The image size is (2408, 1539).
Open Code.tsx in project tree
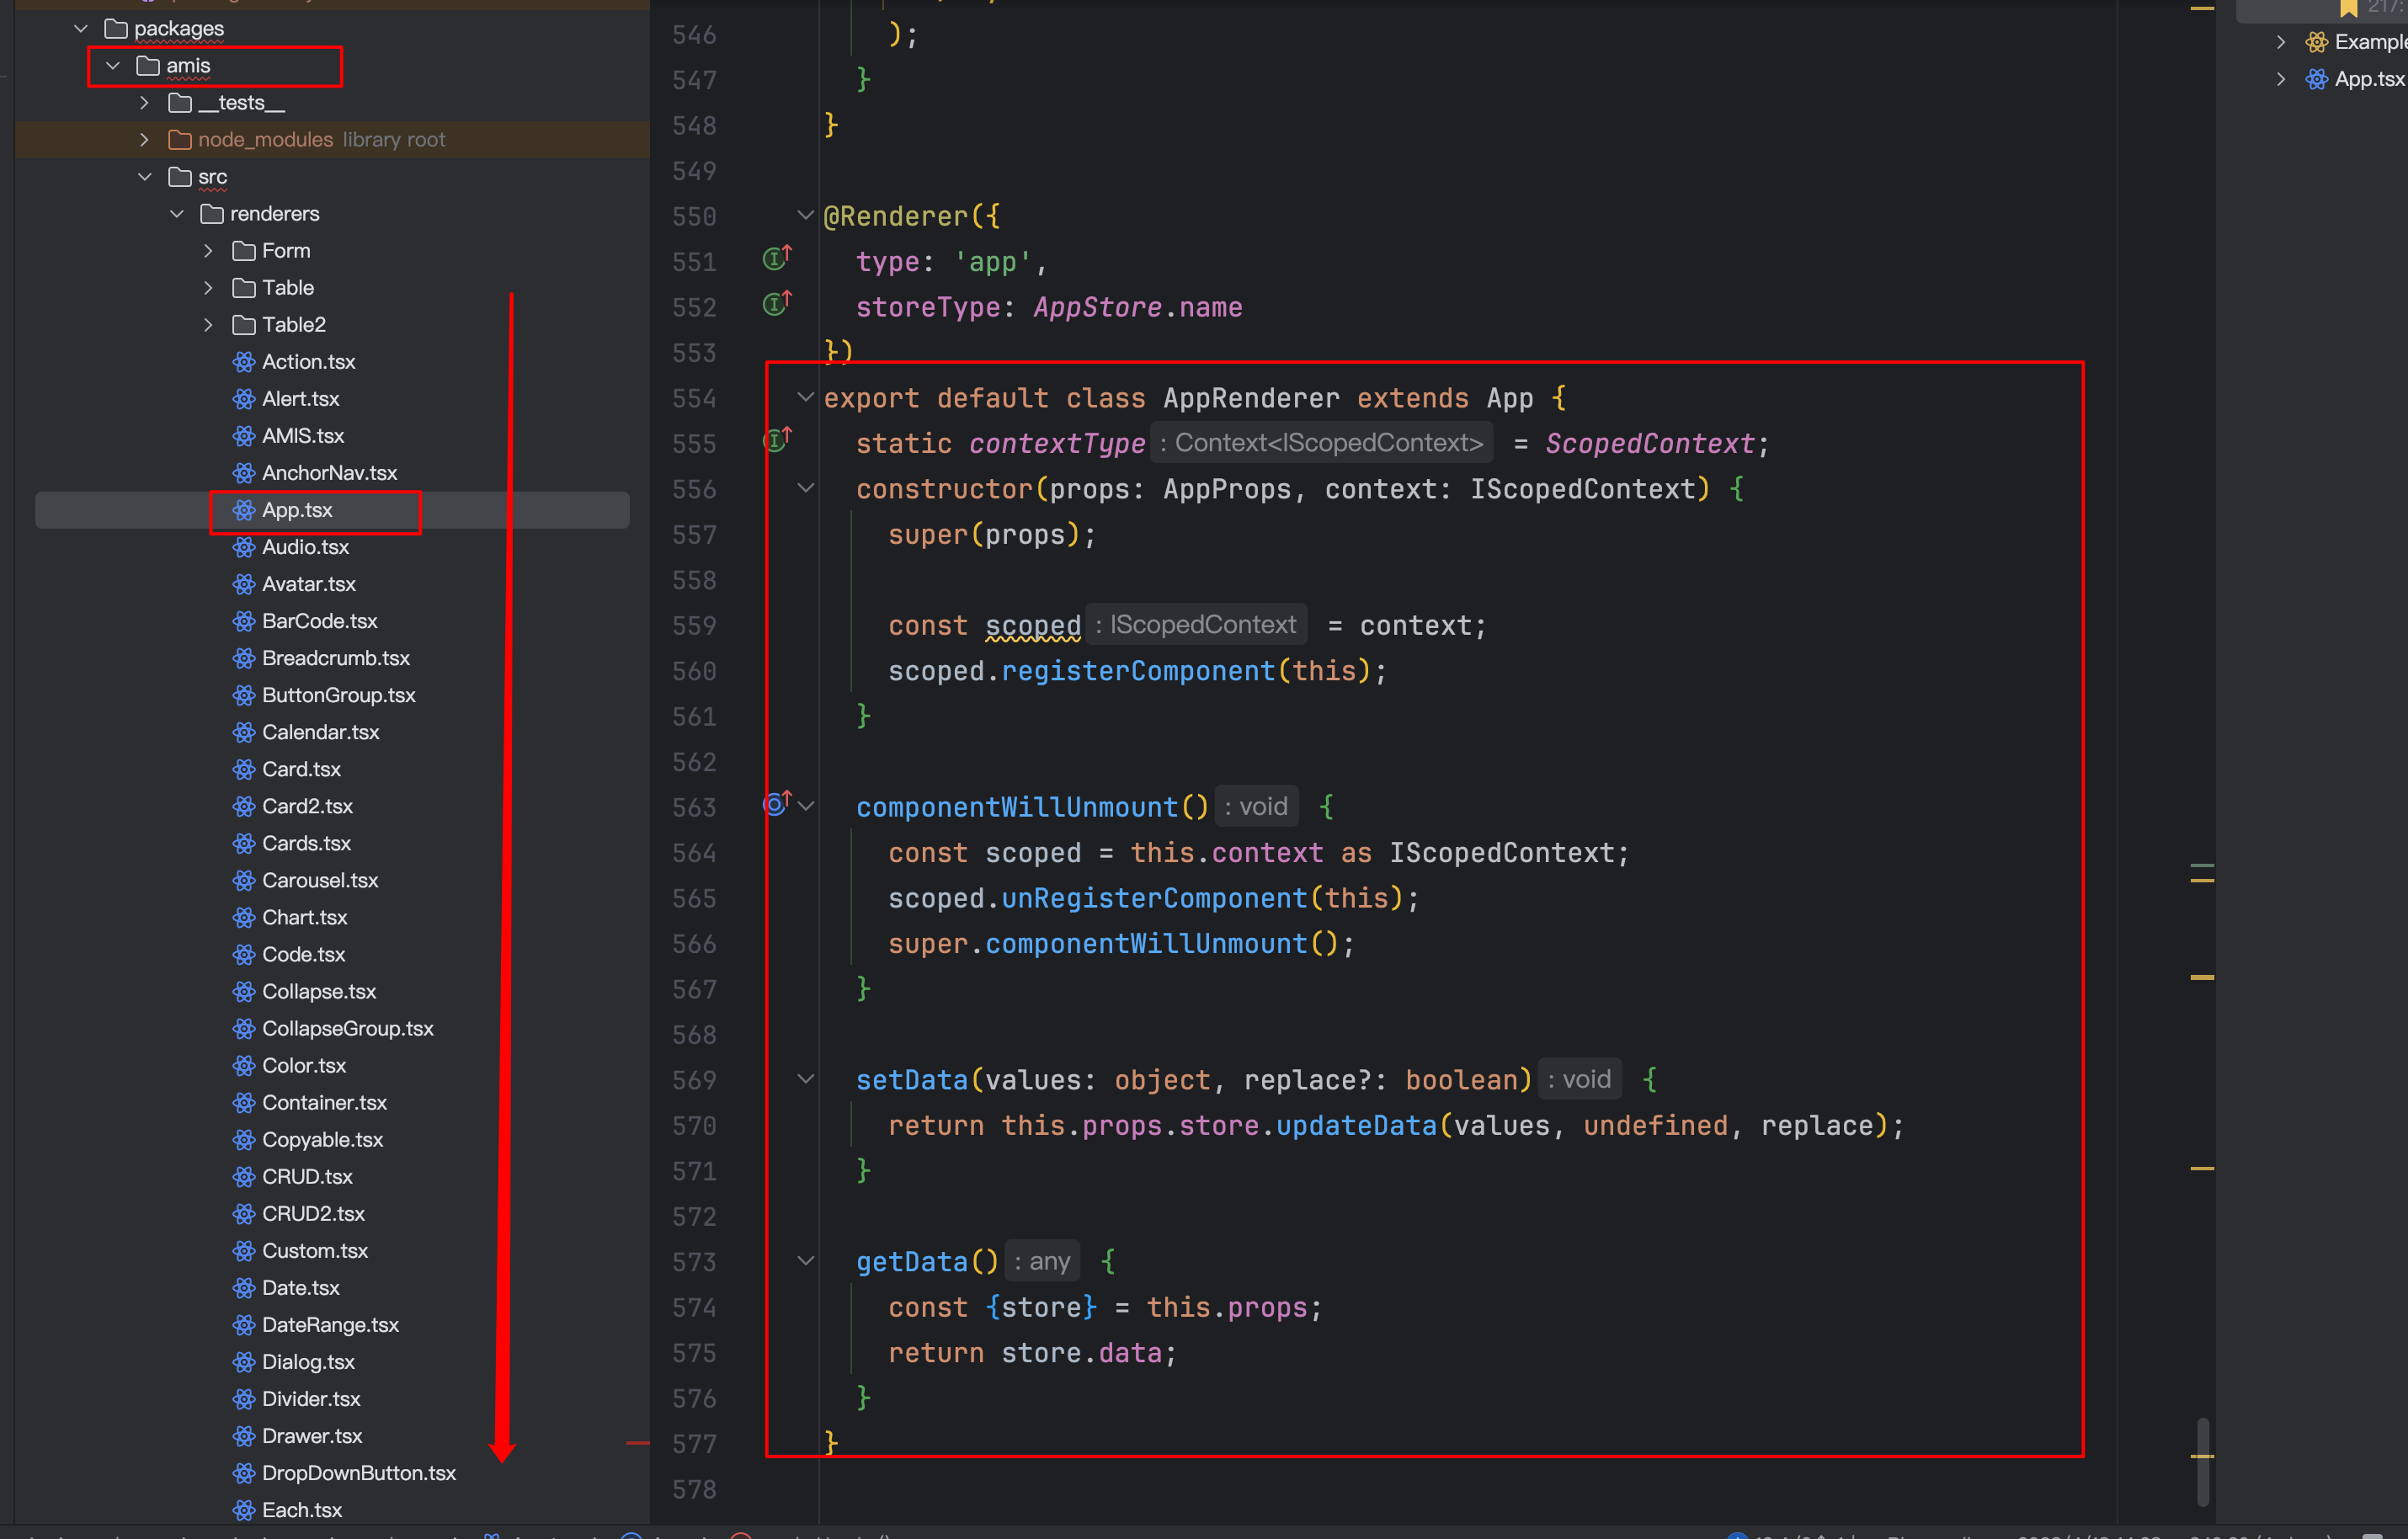pyautogui.click(x=304, y=954)
